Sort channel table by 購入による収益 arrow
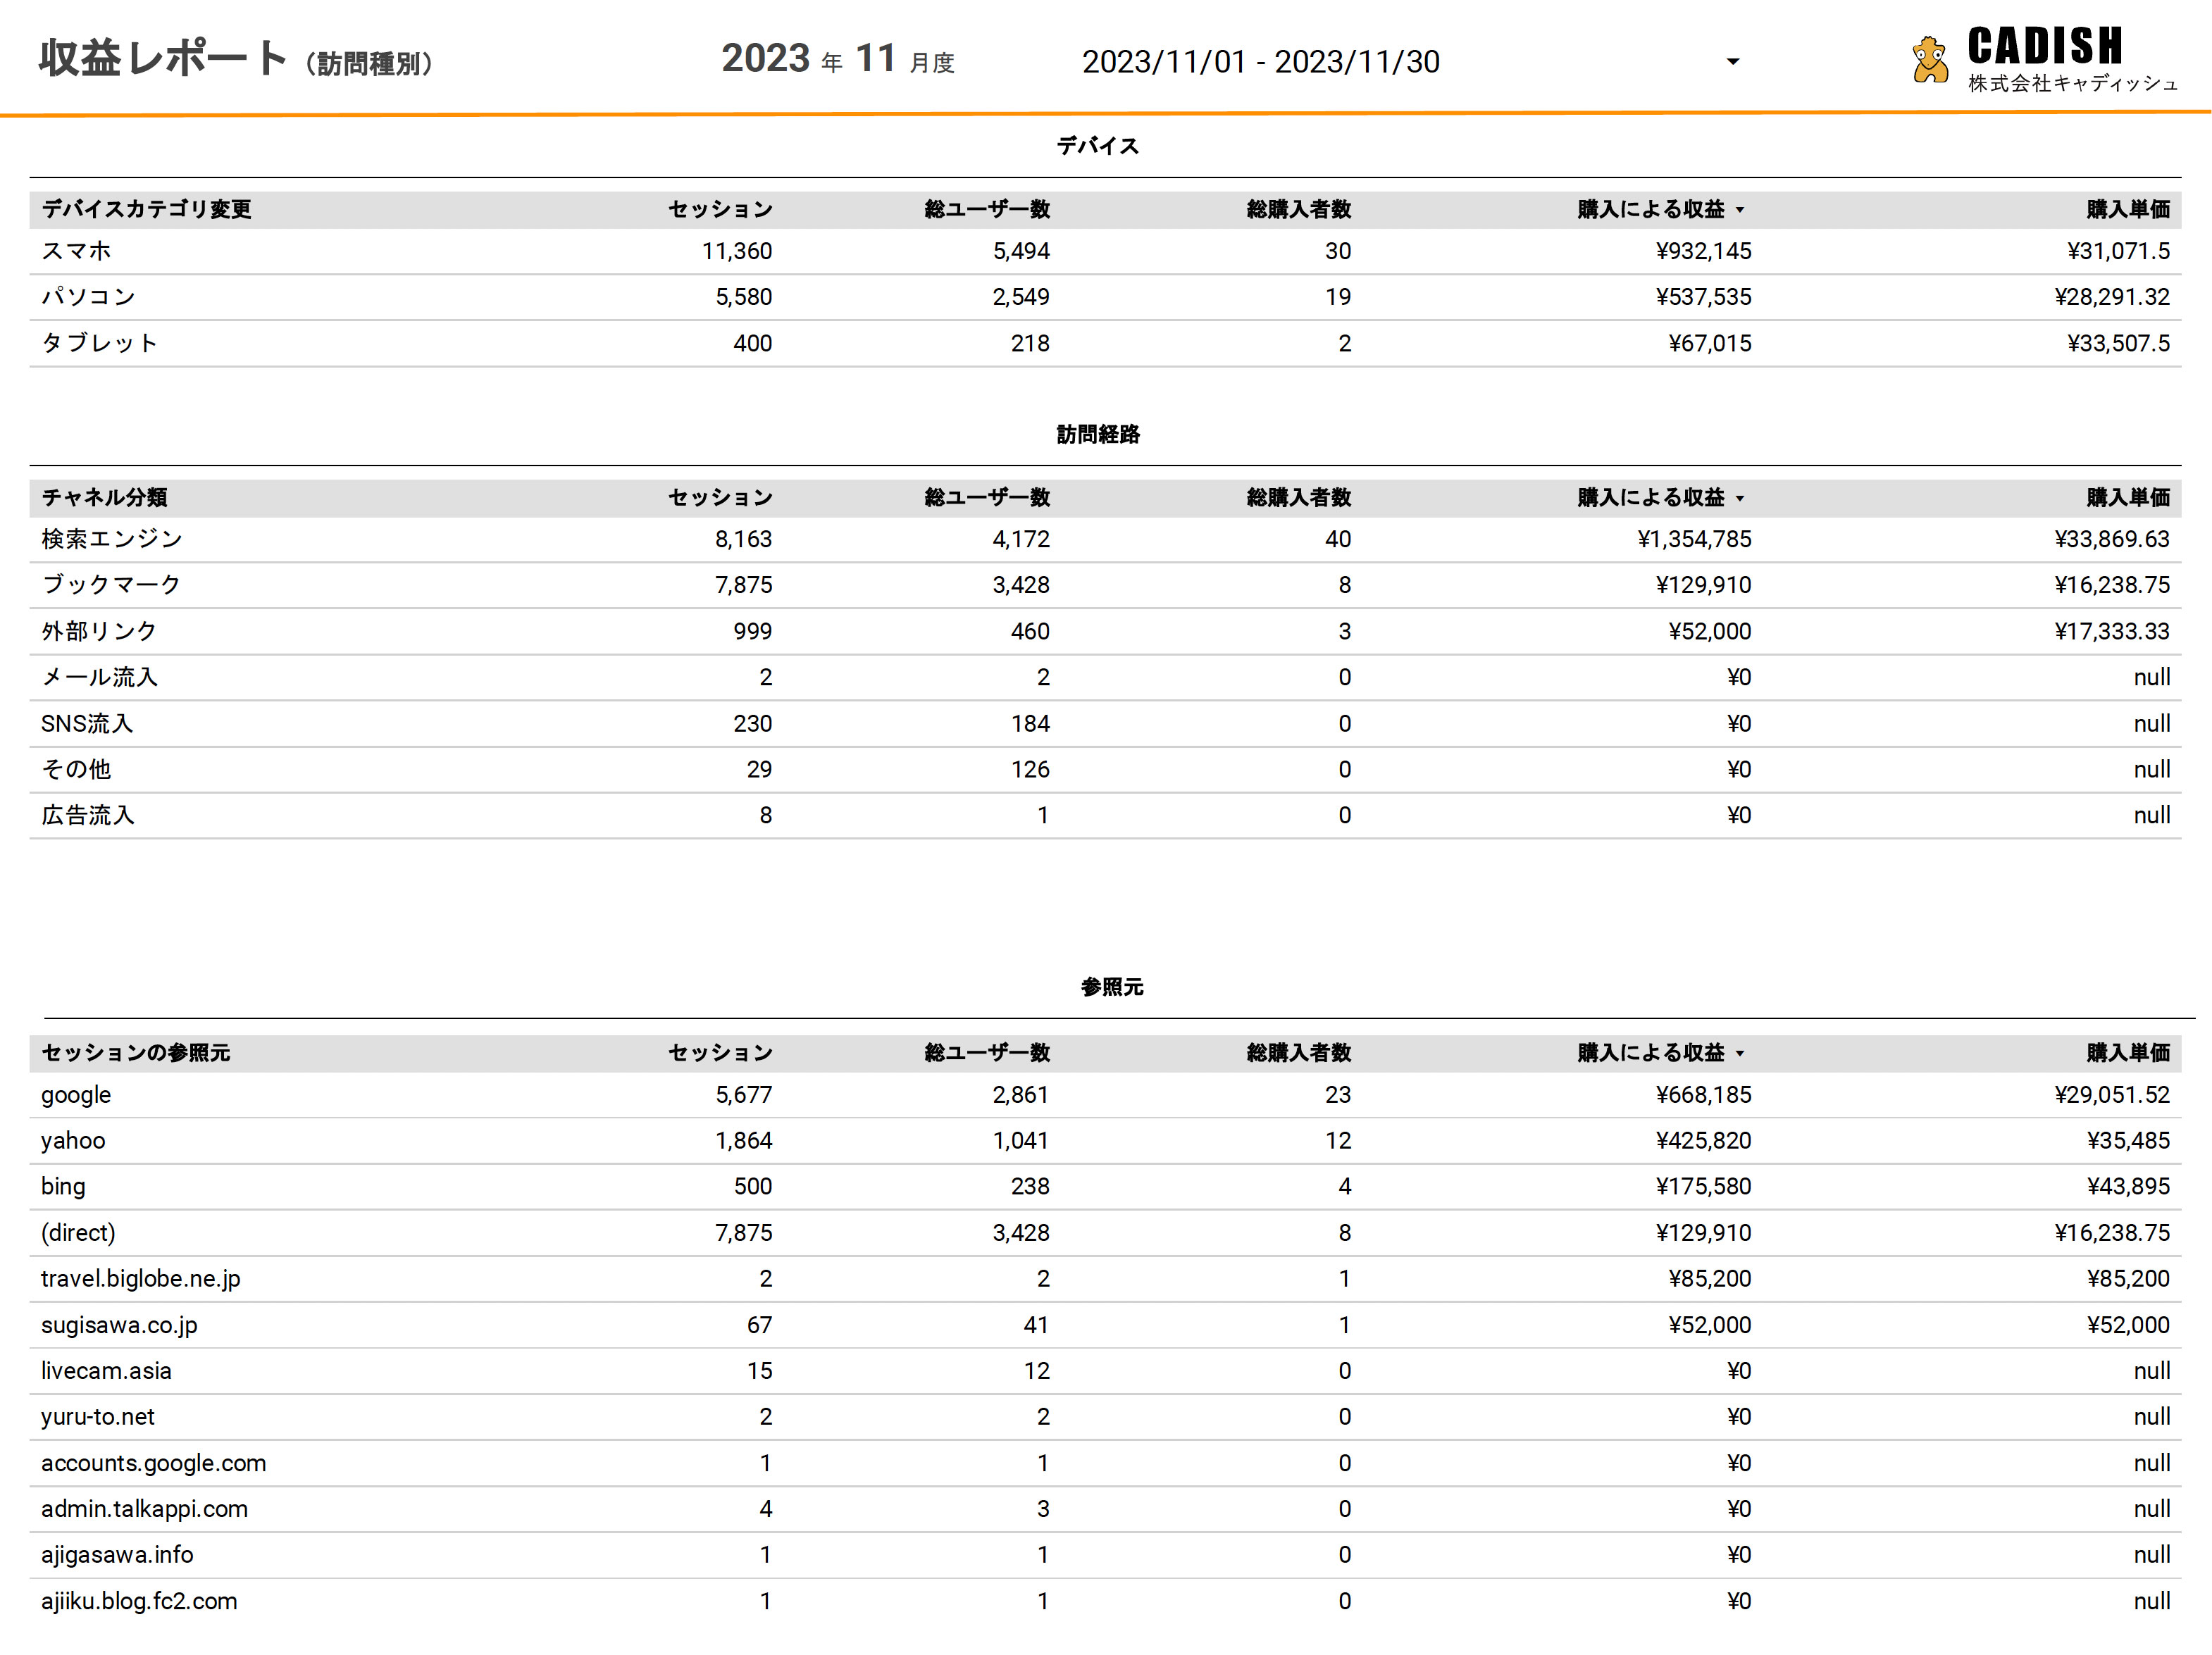The image size is (2212, 1655). tap(1740, 498)
